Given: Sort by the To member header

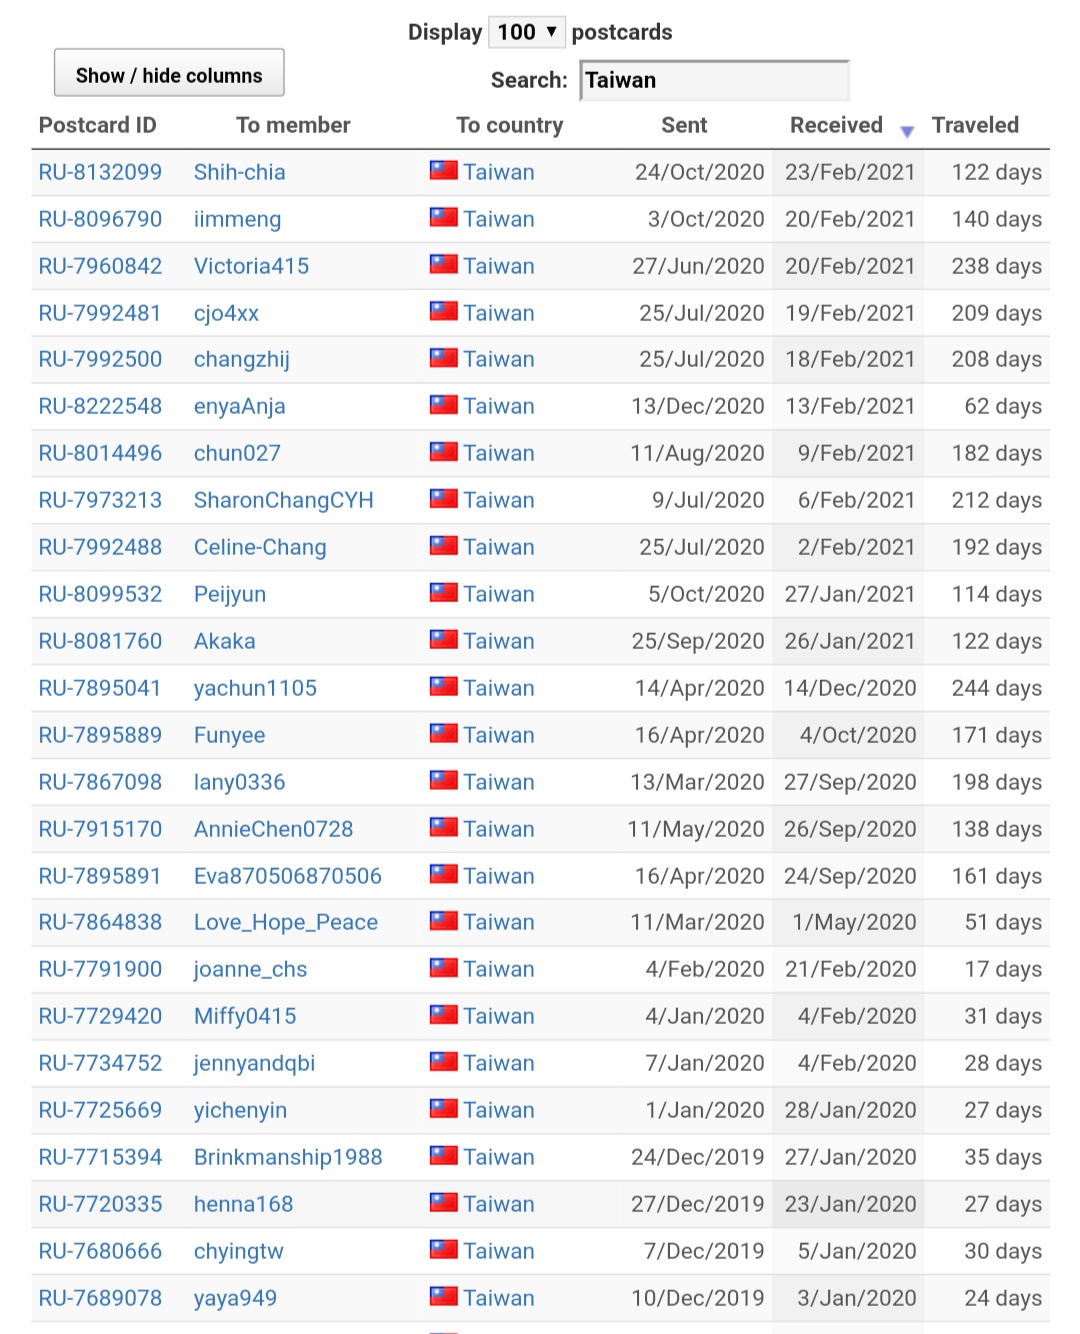Looking at the screenshot, I should (x=293, y=125).
